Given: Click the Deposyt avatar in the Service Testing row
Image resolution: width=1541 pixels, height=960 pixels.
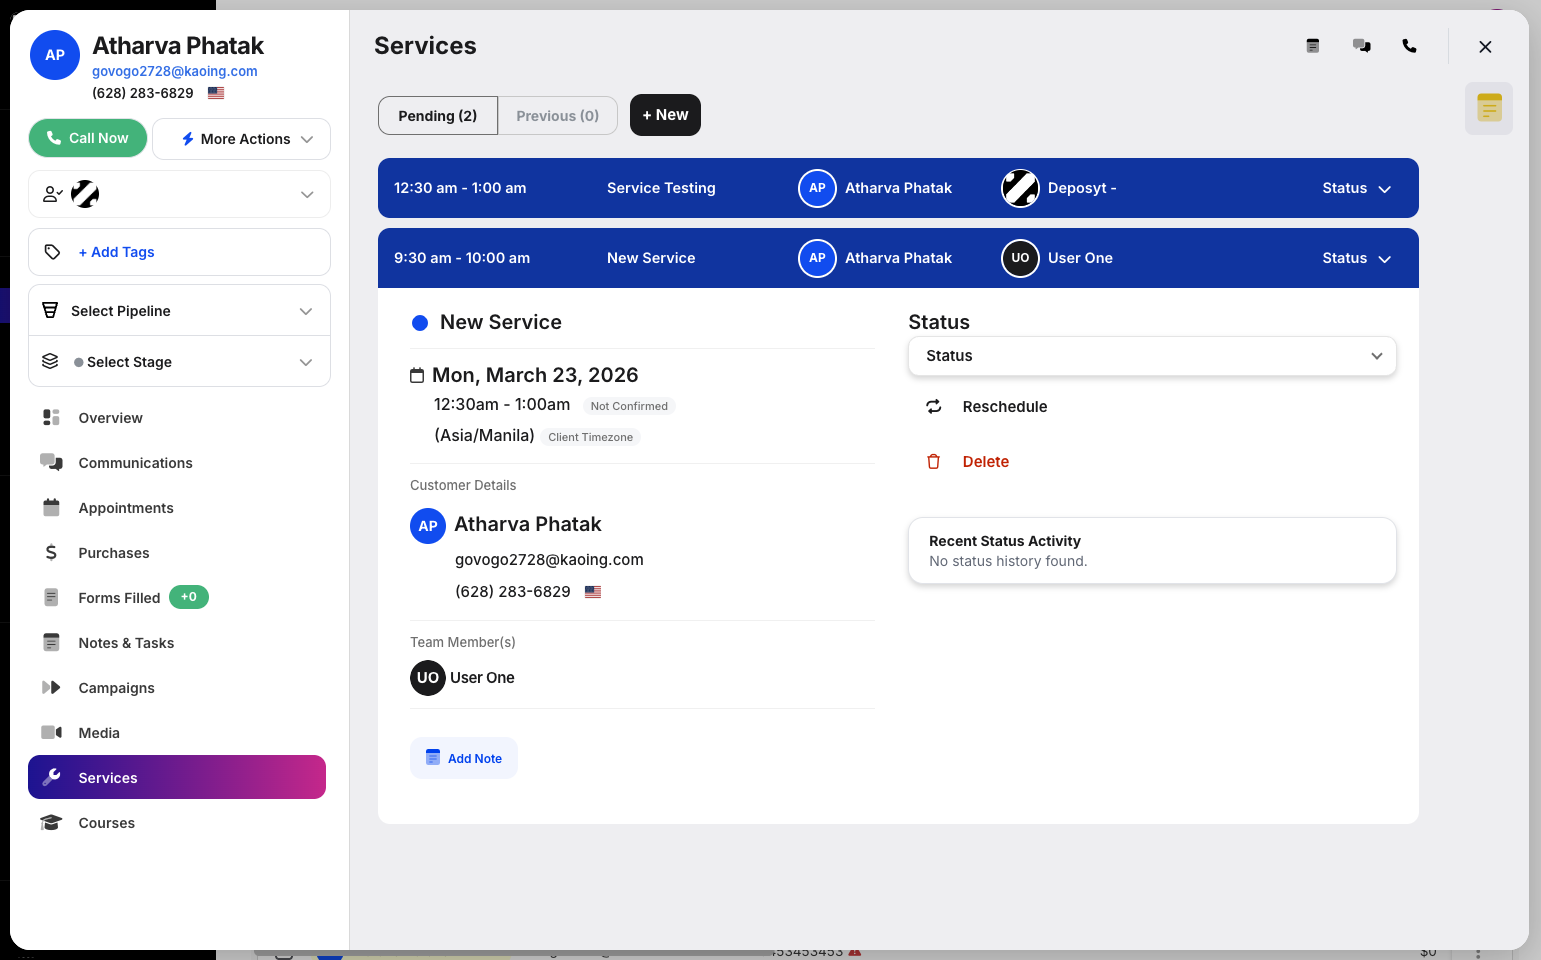Looking at the screenshot, I should (1020, 188).
